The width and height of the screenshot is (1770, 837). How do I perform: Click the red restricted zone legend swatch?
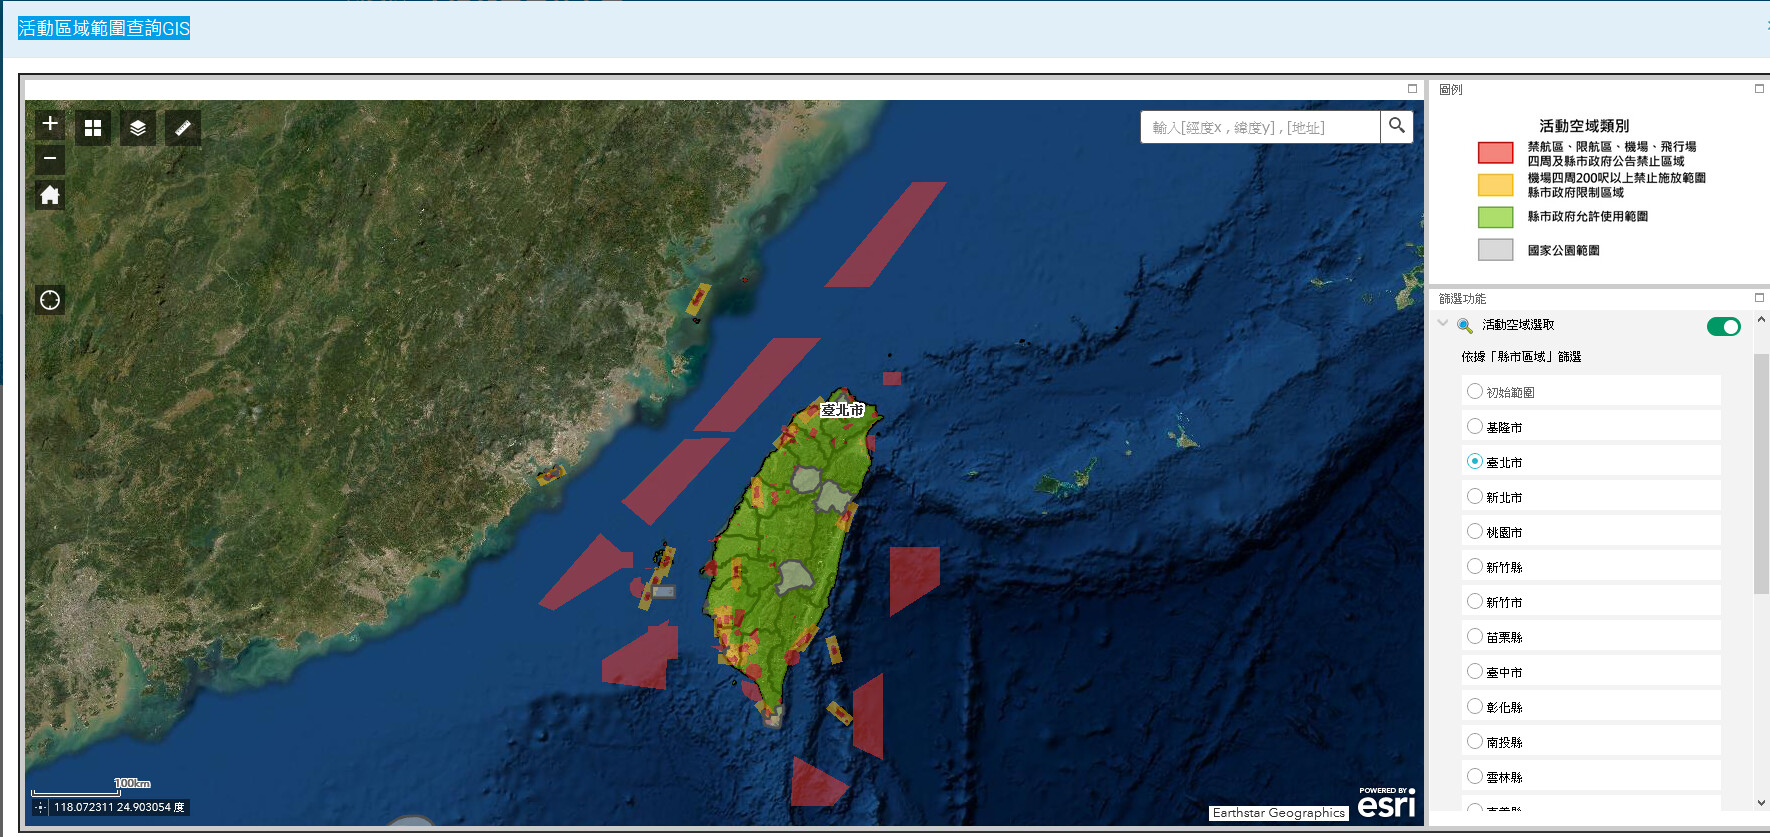coord(1495,153)
